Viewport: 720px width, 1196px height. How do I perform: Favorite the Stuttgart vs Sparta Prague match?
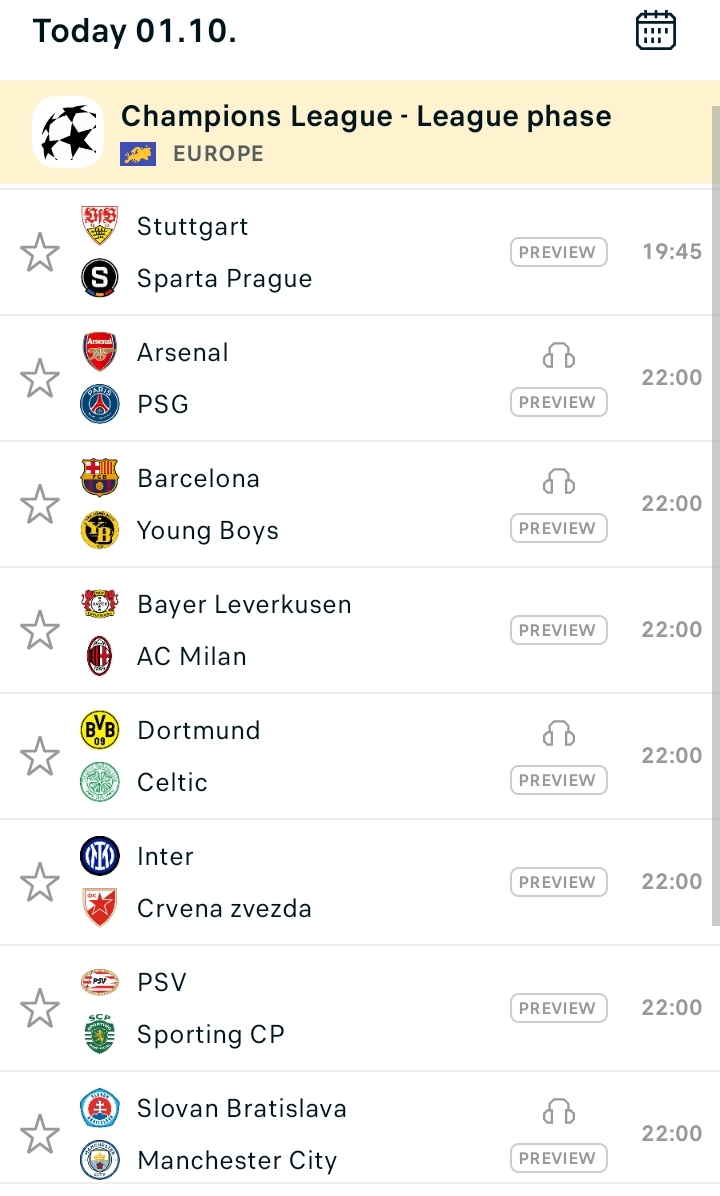pyautogui.click(x=40, y=252)
